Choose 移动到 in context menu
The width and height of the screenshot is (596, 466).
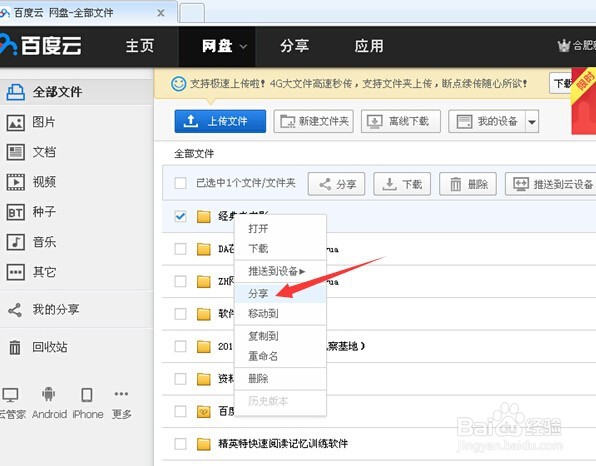pos(281,314)
